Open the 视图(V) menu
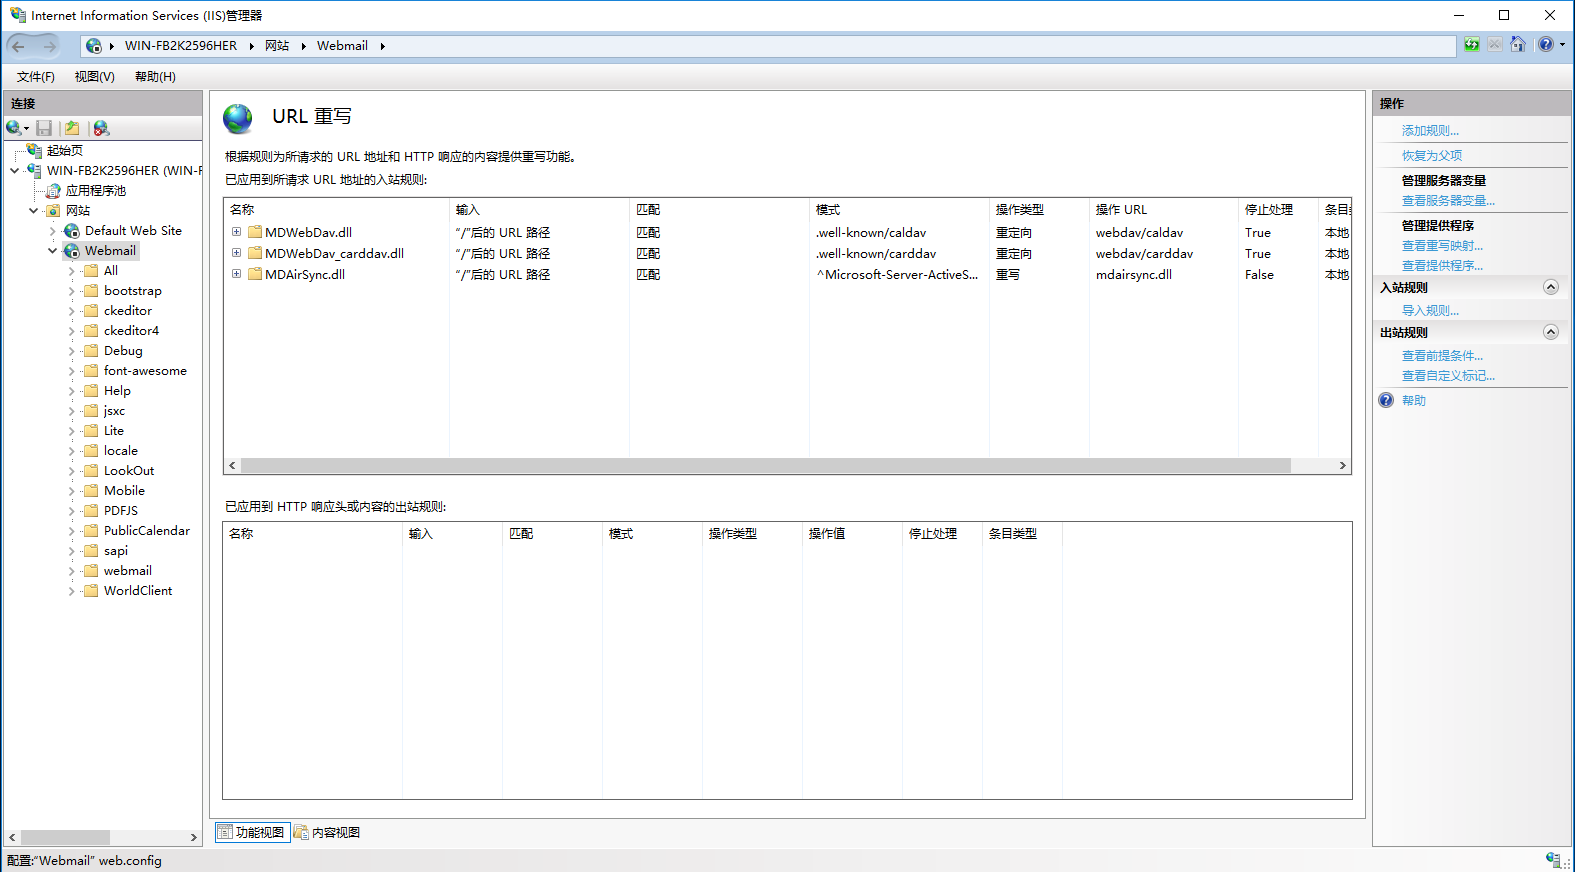The width and height of the screenshot is (1575, 872). tap(95, 77)
